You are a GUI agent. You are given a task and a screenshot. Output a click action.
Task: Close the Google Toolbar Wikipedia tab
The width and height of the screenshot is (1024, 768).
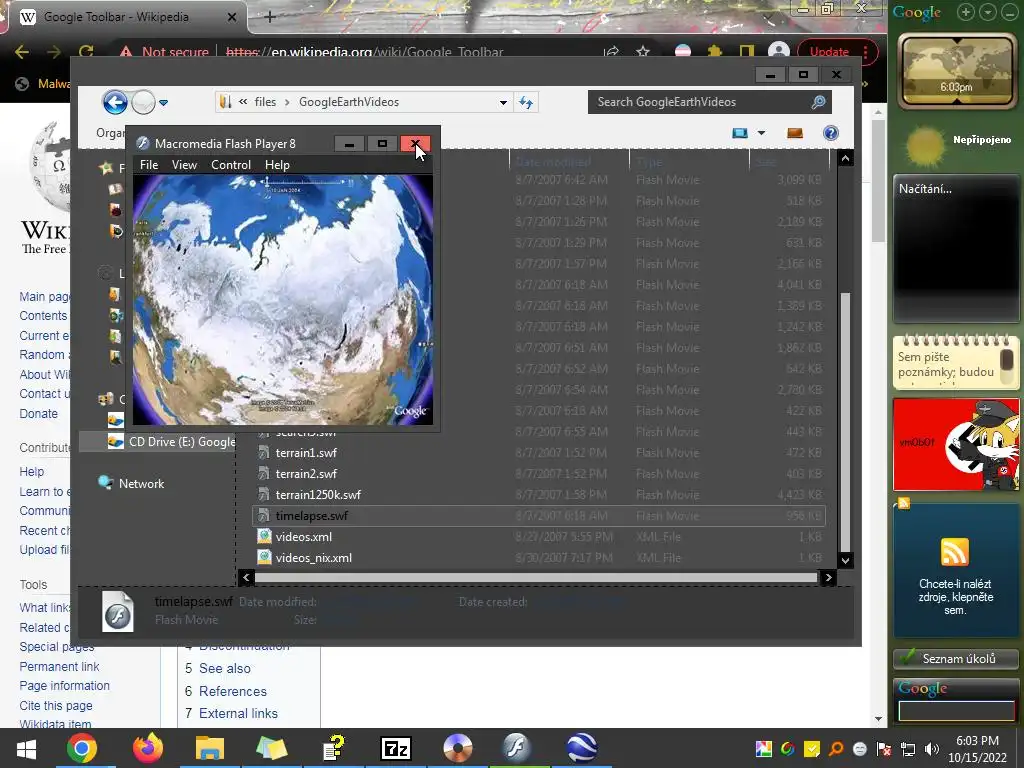click(x=232, y=17)
